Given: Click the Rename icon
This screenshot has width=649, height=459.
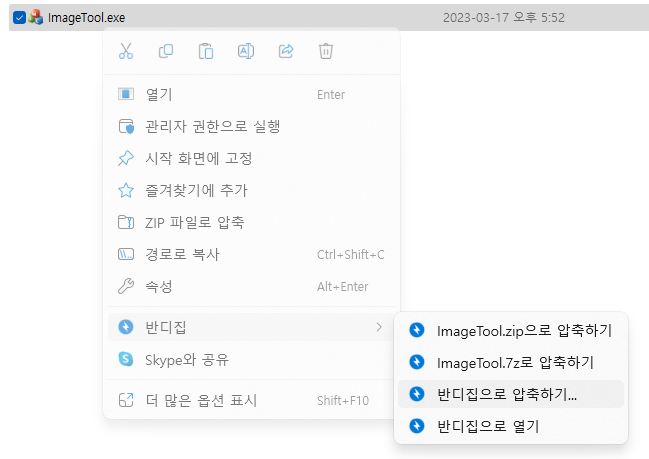Looking at the screenshot, I should 246,51.
